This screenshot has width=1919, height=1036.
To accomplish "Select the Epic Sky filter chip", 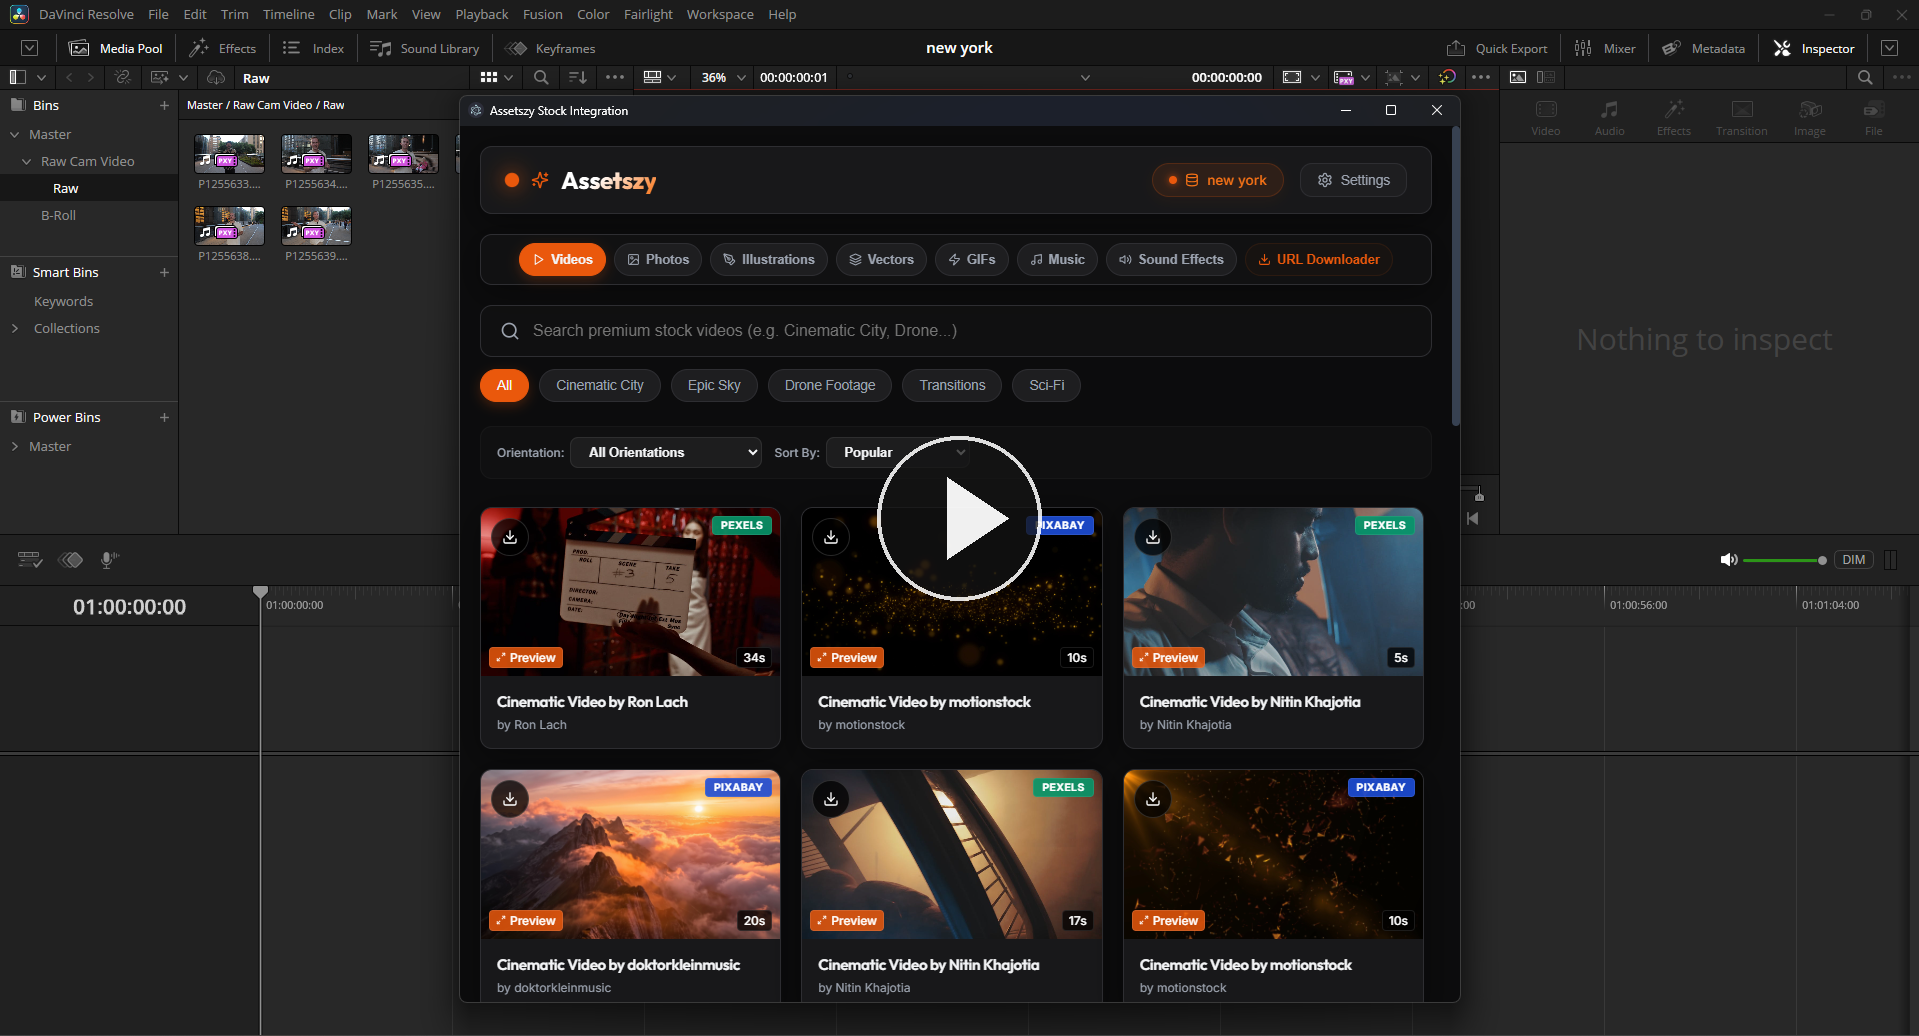I will [x=714, y=385].
